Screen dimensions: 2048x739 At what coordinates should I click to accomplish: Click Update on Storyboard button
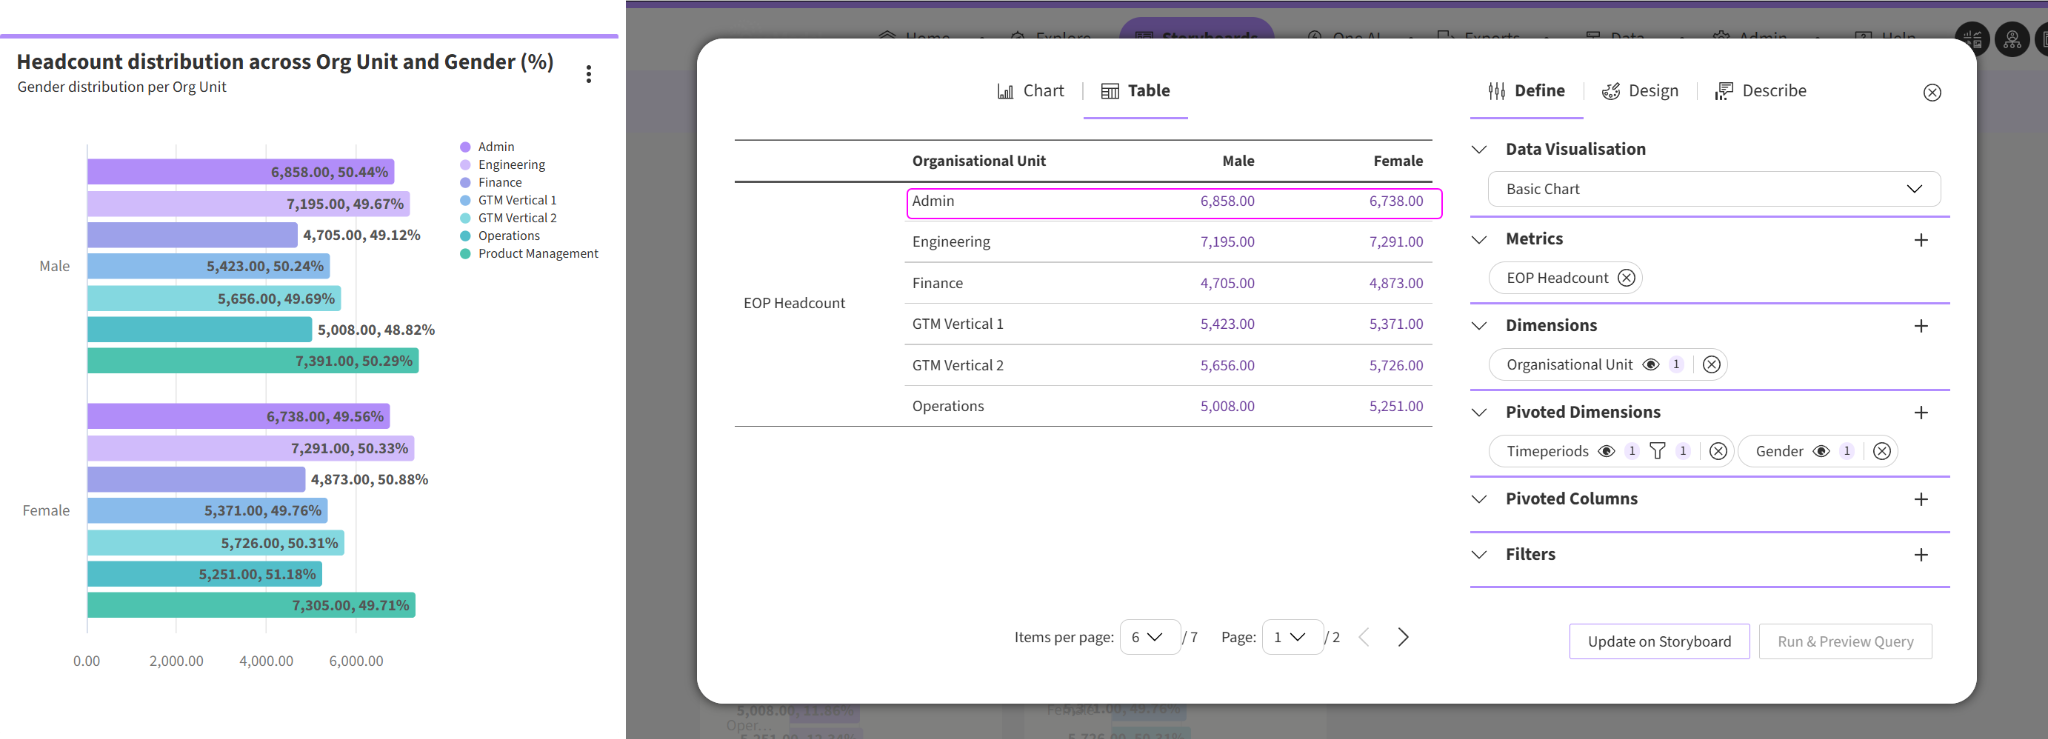[x=1659, y=642]
